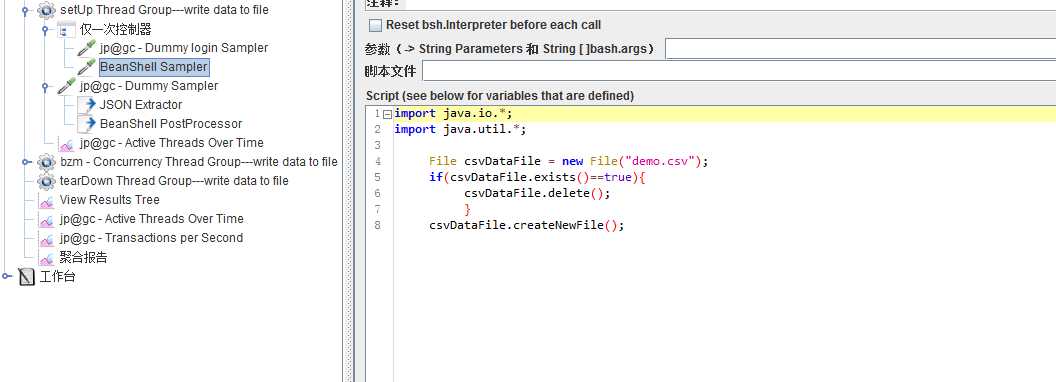Click the 工作台 workbench icon
This screenshot has height=382, width=1056.
click(x=26, y=276)
